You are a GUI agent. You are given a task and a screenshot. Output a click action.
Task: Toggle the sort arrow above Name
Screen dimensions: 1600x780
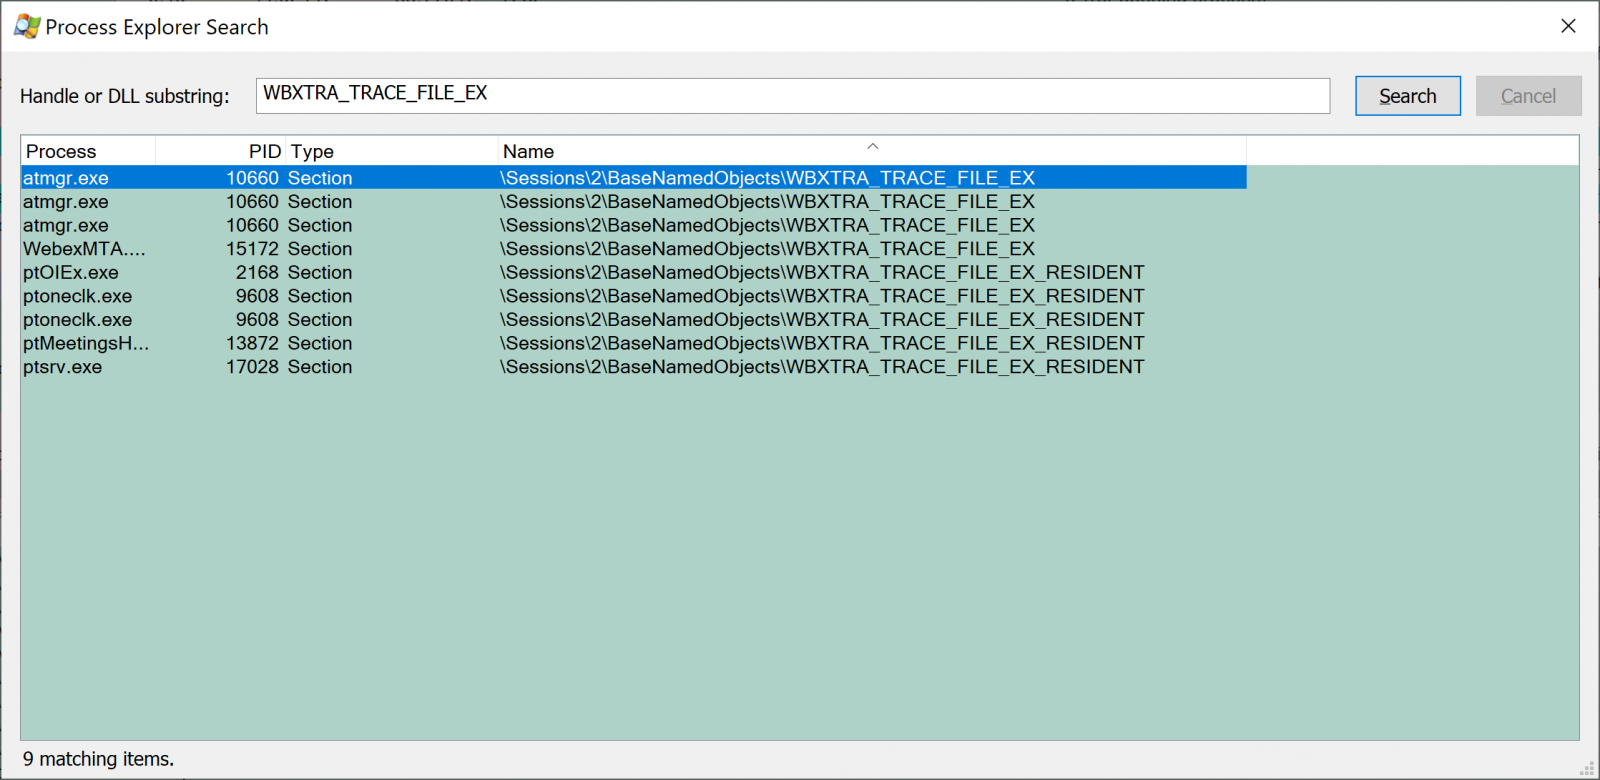pyautogui.click(x=872, y=146)
